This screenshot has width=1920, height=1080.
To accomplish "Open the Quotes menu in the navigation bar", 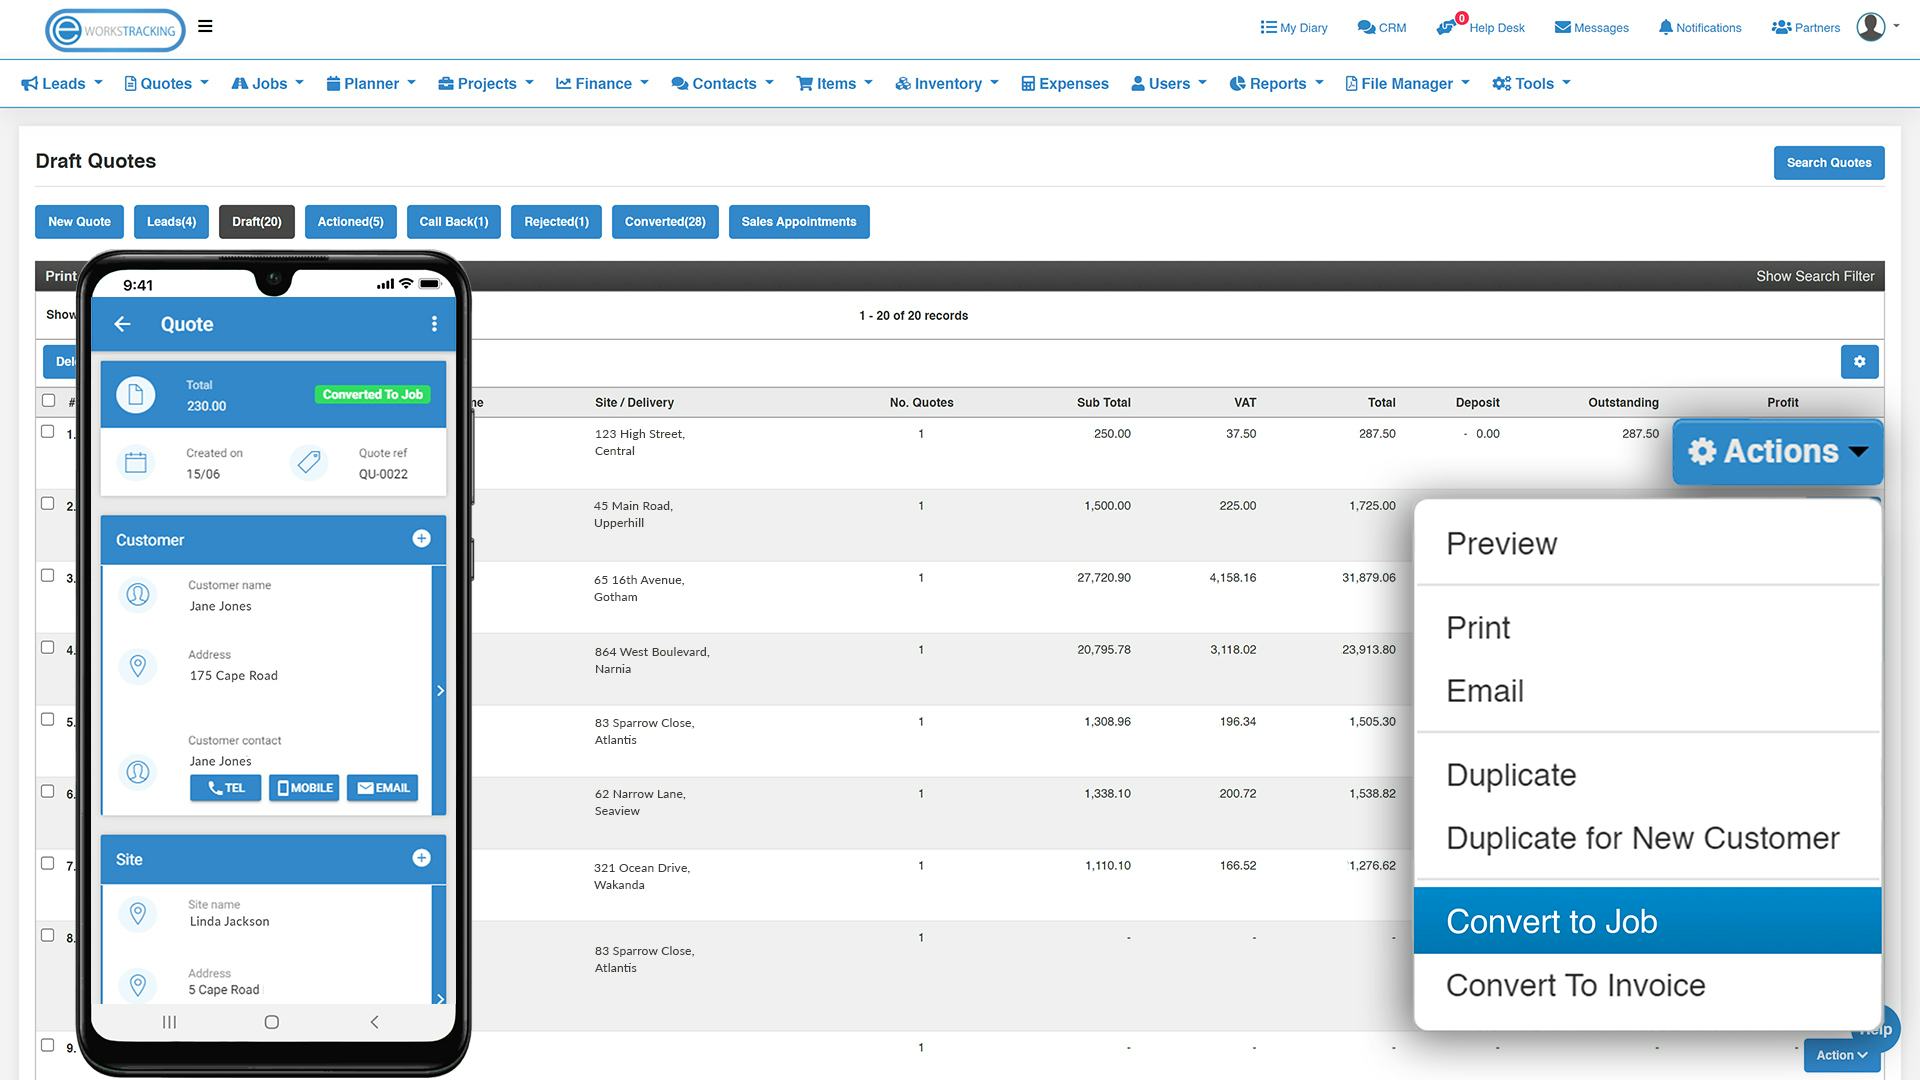I will (x=165, y=83).
